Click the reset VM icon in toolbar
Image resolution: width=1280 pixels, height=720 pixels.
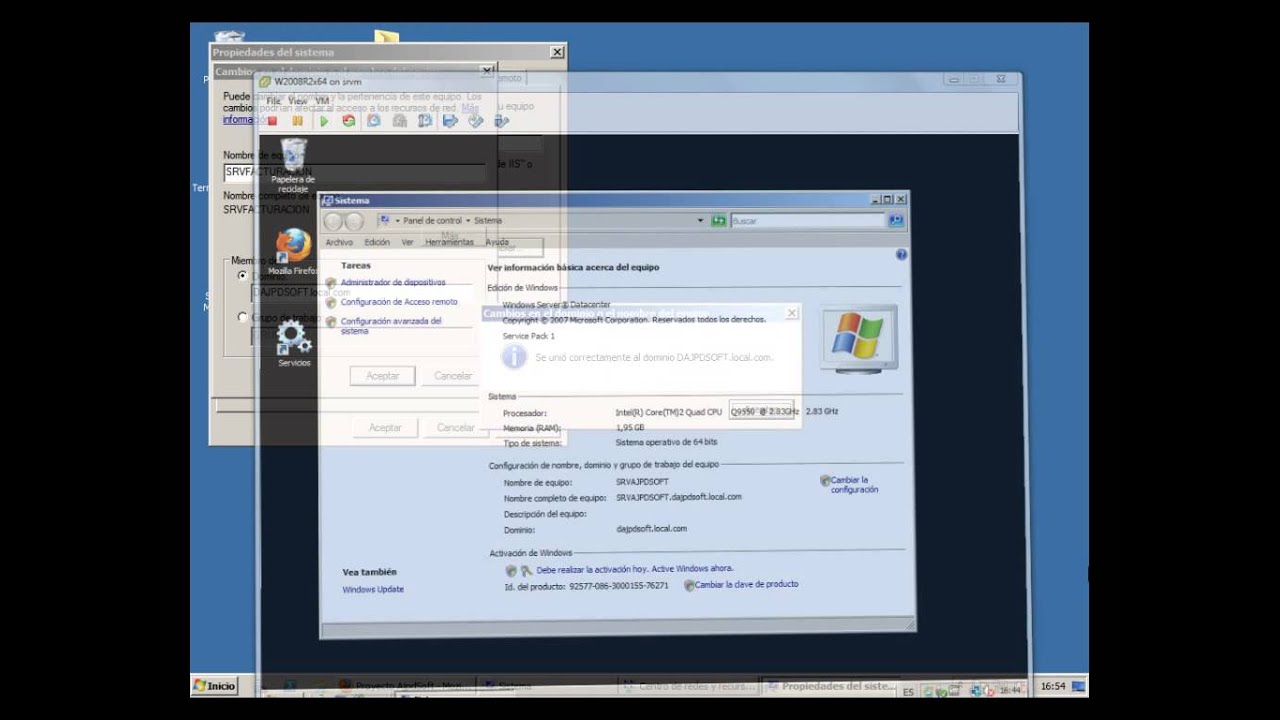(348, 121)
